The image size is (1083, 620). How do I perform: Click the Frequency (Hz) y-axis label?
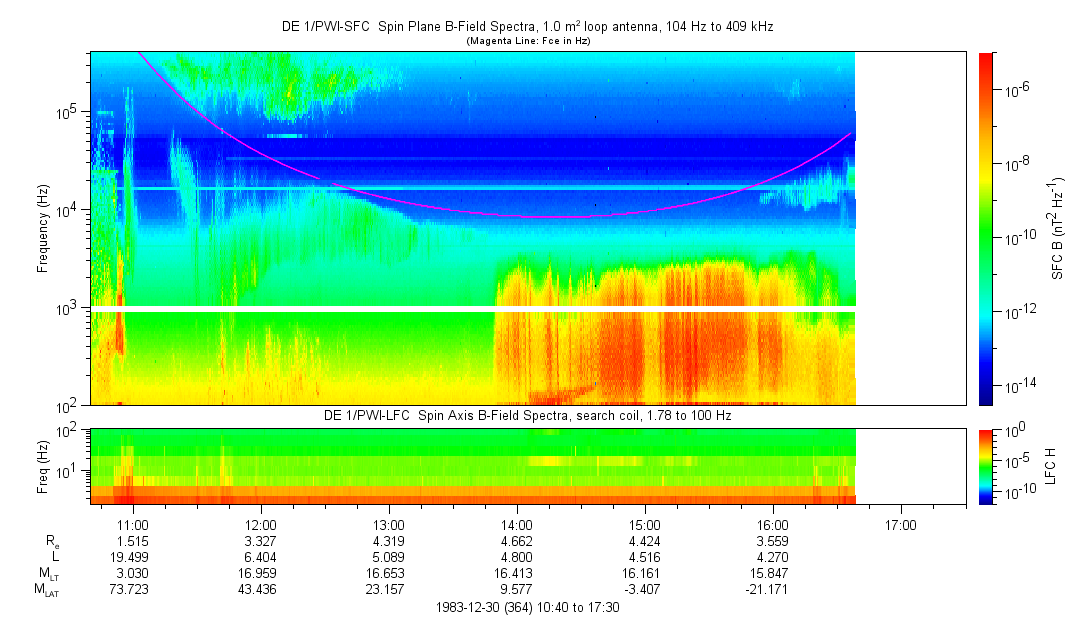43,228
